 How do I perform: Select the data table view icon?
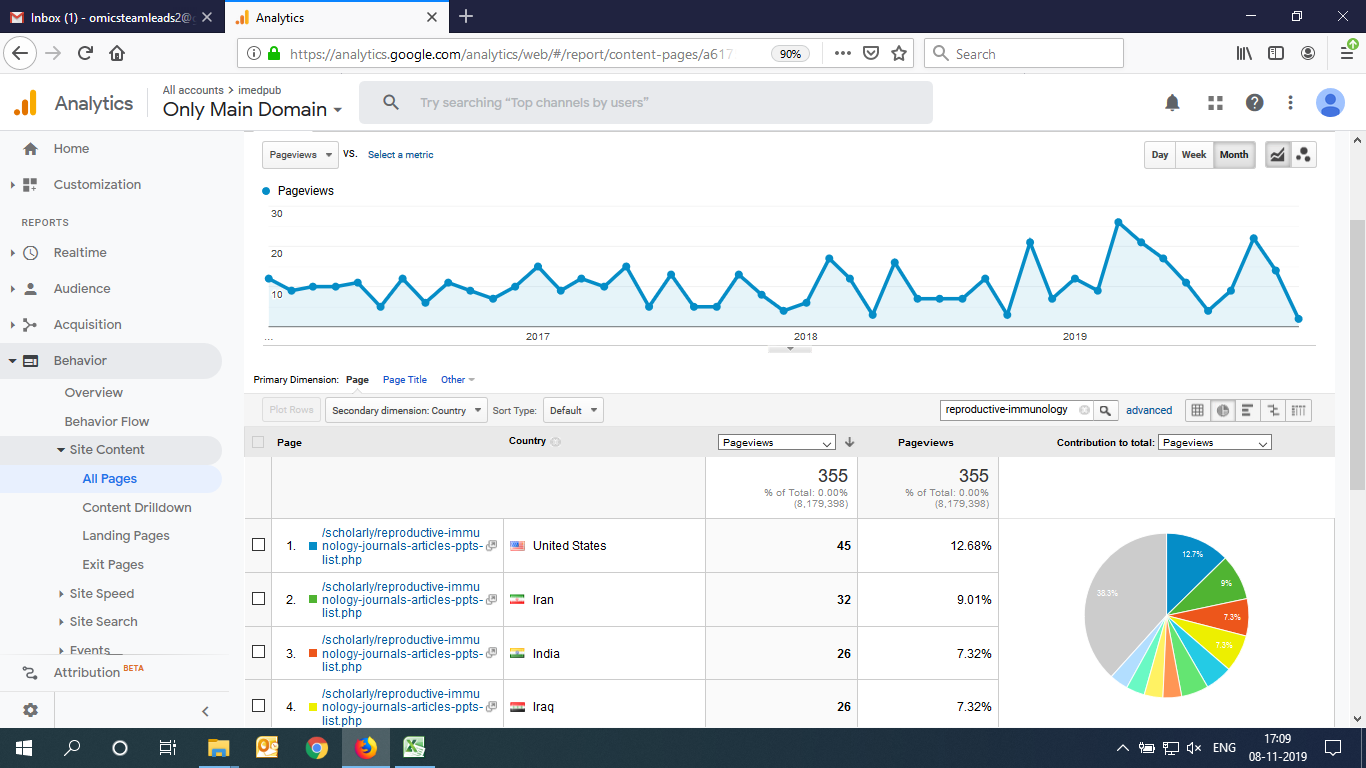(x=1197, y=410)
